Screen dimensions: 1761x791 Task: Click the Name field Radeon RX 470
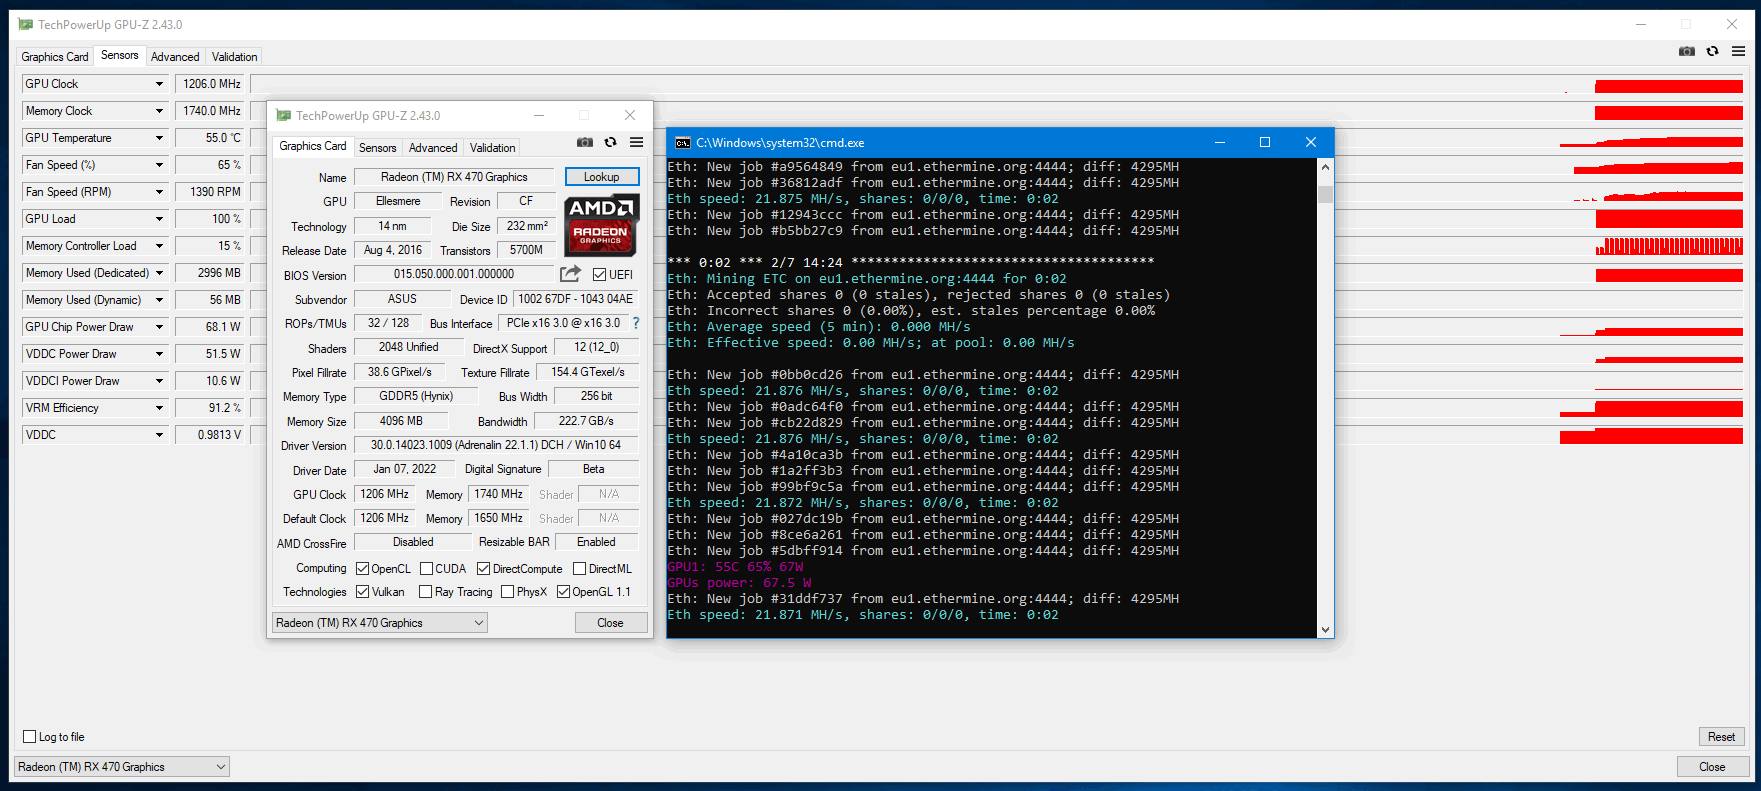(x=454, y=177)
